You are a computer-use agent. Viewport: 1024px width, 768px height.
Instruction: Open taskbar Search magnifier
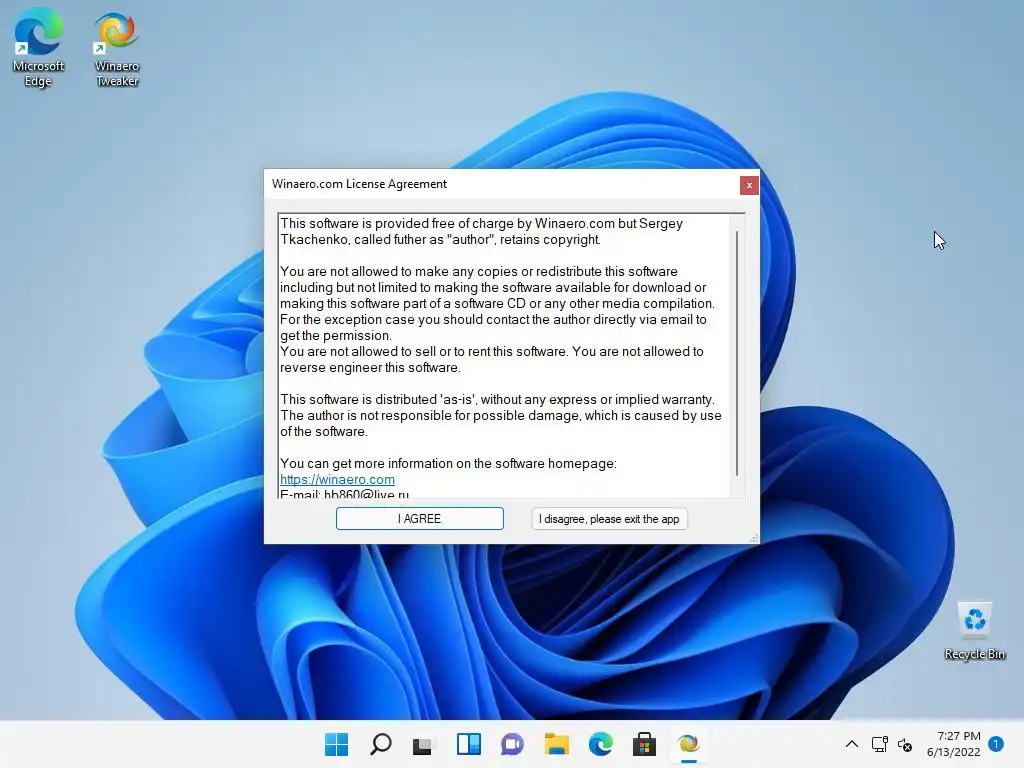tap(381, 744)
